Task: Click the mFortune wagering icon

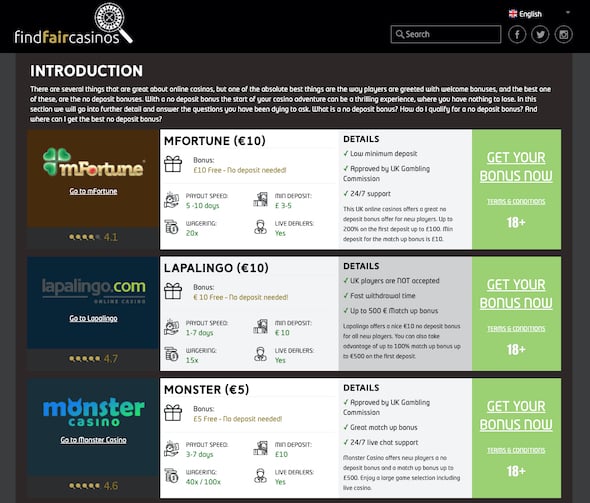Action: [x=171, y=227]
